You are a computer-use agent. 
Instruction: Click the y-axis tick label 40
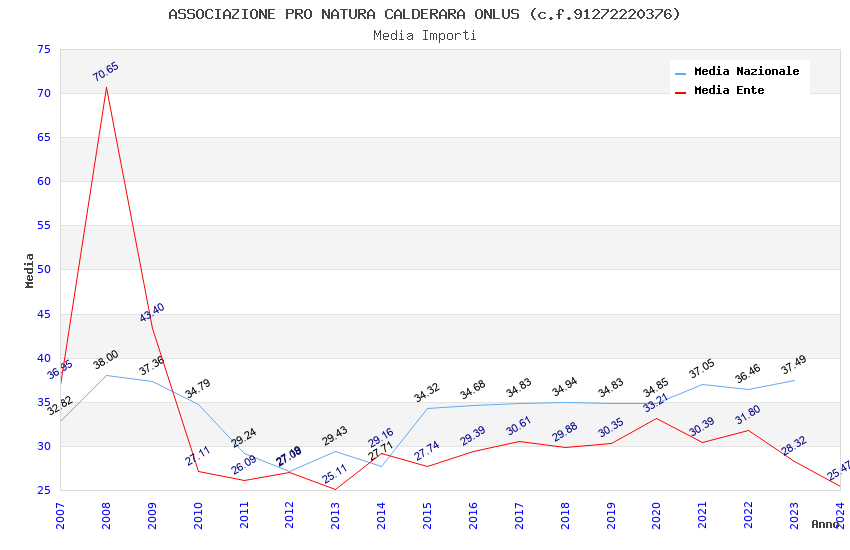point(44,358)
